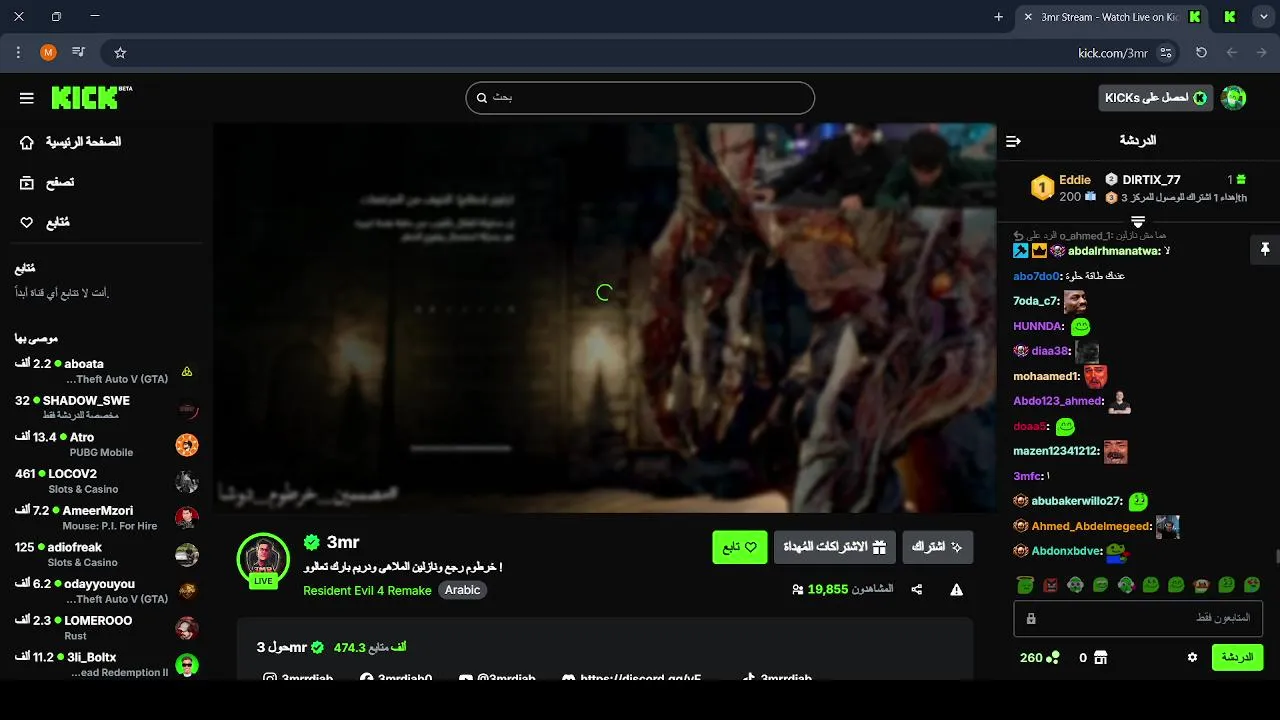Open Resident Evil 4 Remake category link
The width and height of the screenshot is (1280, 720).
pos(367,590)
